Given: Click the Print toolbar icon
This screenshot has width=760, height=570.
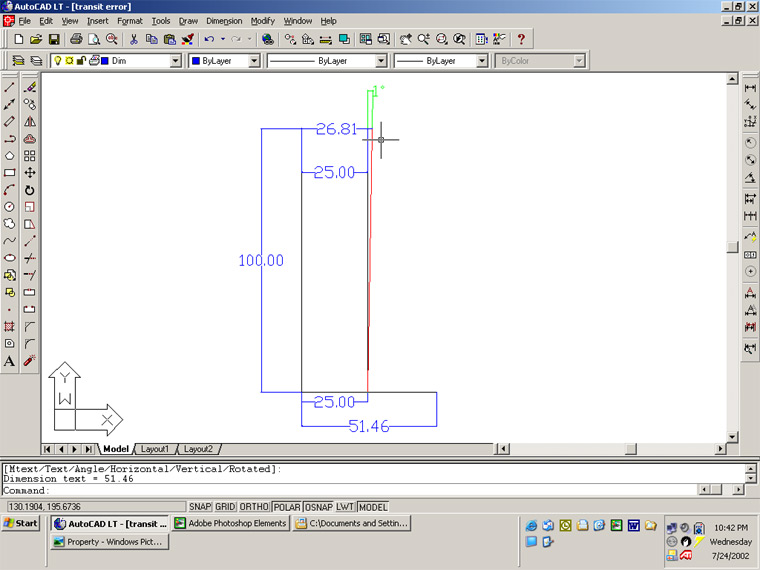Looking at the screenshot, I should point(75,39).
